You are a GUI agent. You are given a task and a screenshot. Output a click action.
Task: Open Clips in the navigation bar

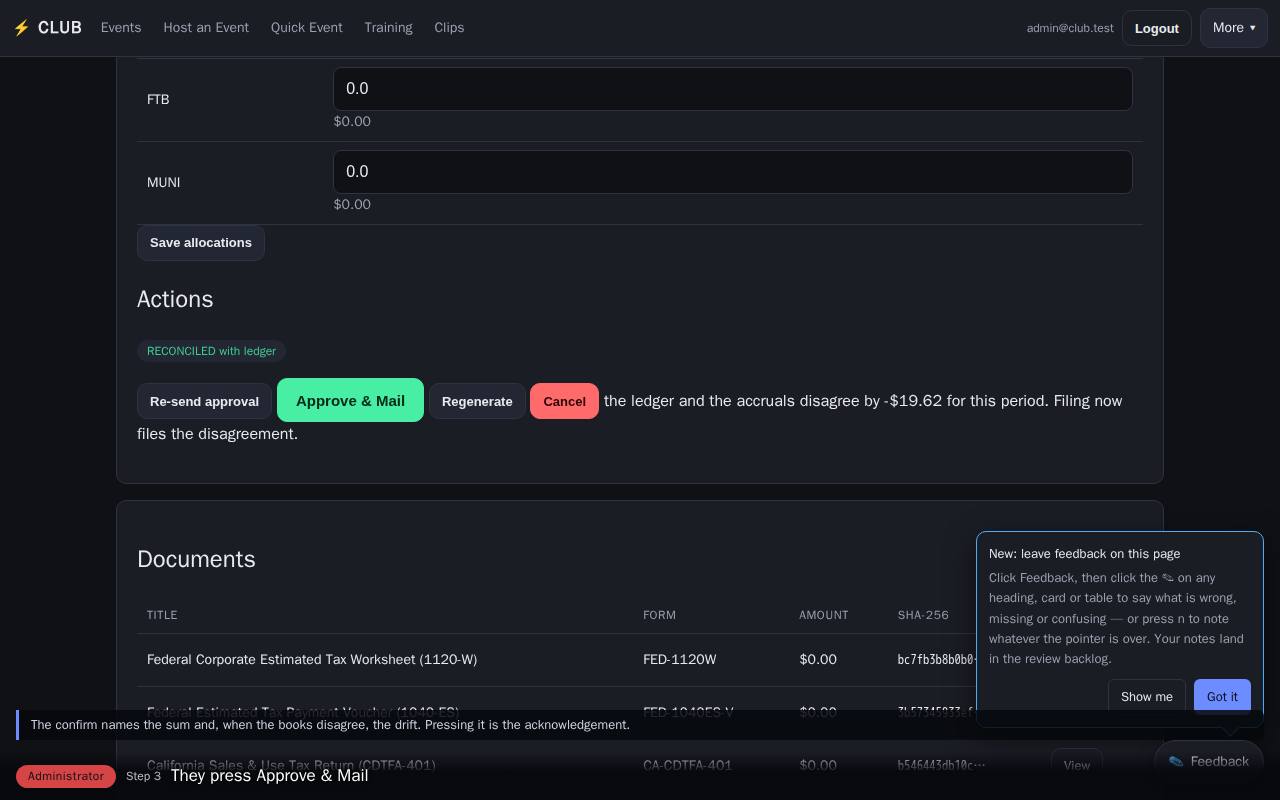[x=449, y=28]
